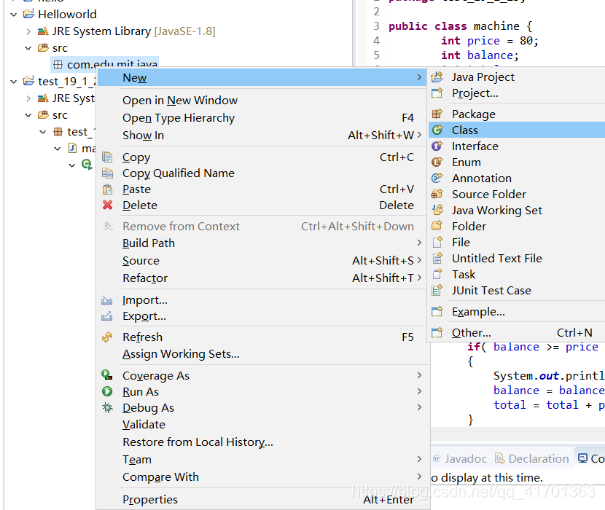
Task: Click the Export icon
Action: pyautogui.click(x=107, y=316)
